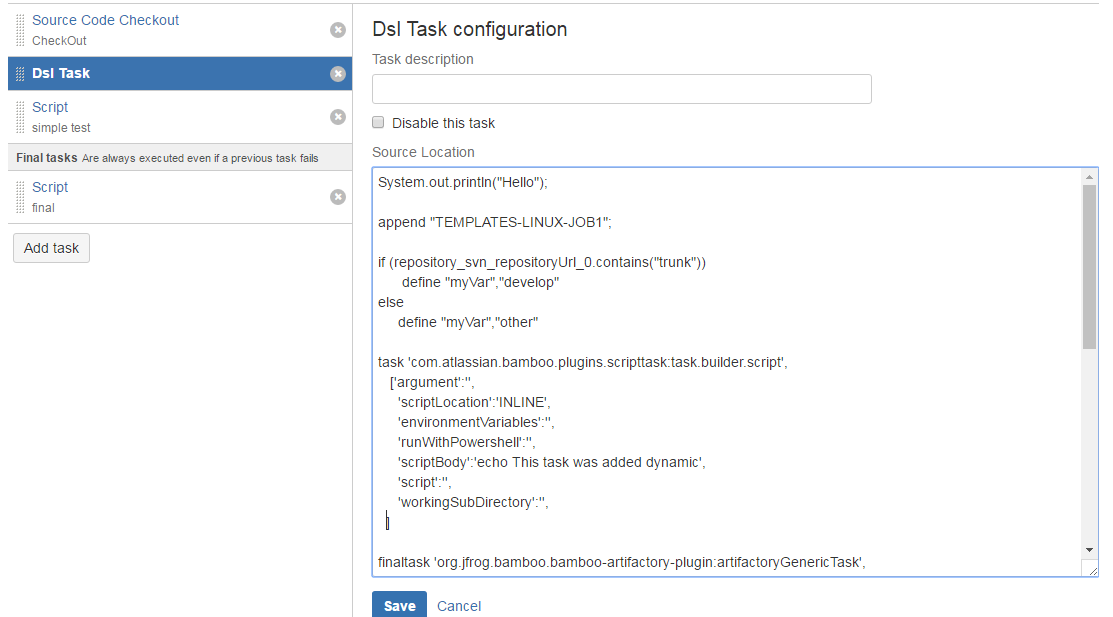Open the Source Code Checkout task settings
The height and width of the screenshot is (617, 1113).
click(x=105, y=20)
